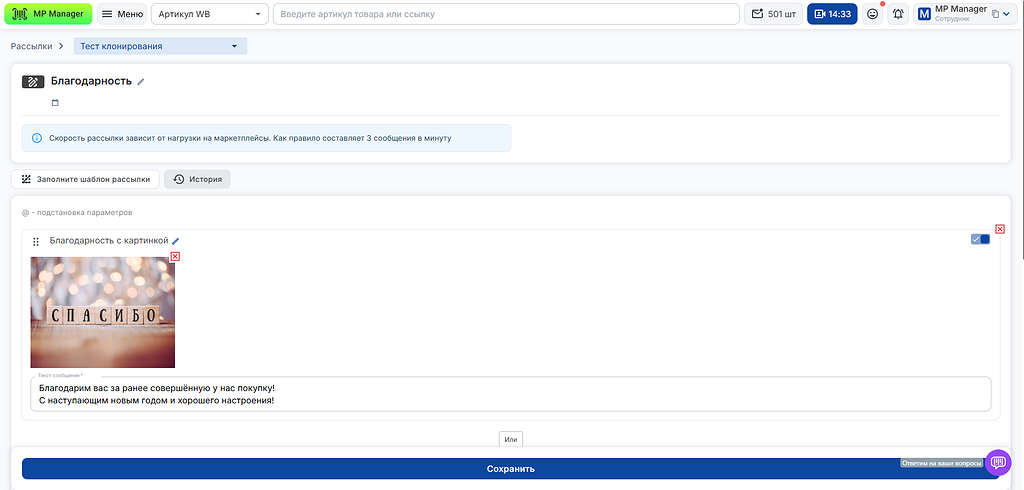Copy account info via the copy icon
Image resolution: width=1024 pixels, height=490 pixels.
click(x=996, y=14)
